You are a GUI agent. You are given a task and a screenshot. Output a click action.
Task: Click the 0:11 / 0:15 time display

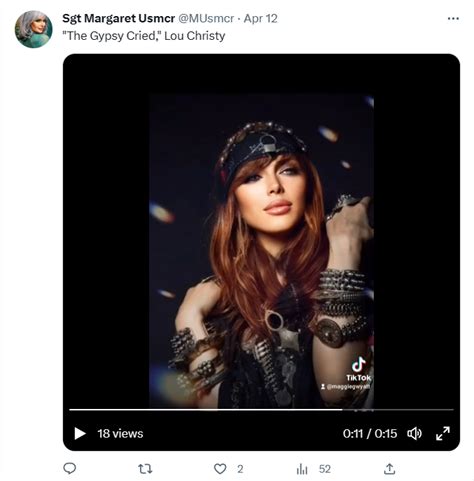[370, 434]
